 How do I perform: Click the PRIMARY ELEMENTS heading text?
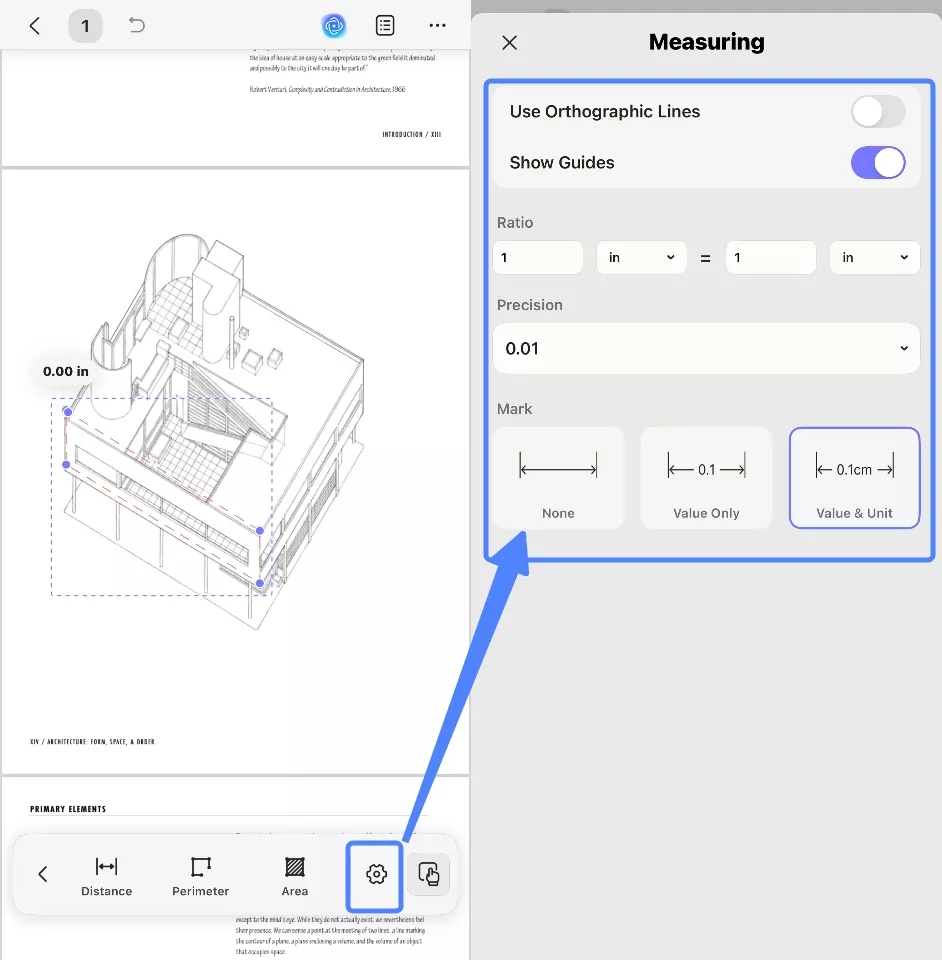point(68,809)
